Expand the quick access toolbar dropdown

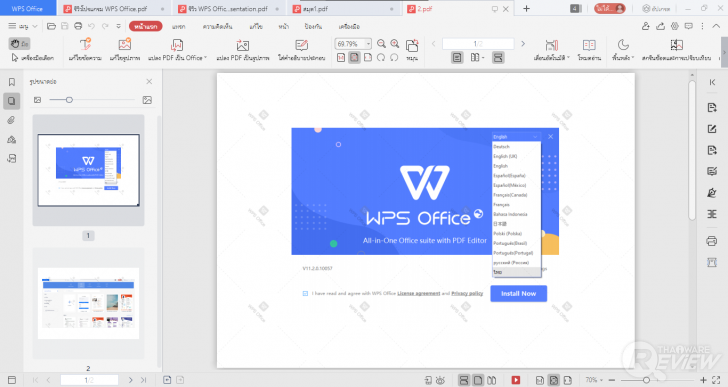click(118, 26)
